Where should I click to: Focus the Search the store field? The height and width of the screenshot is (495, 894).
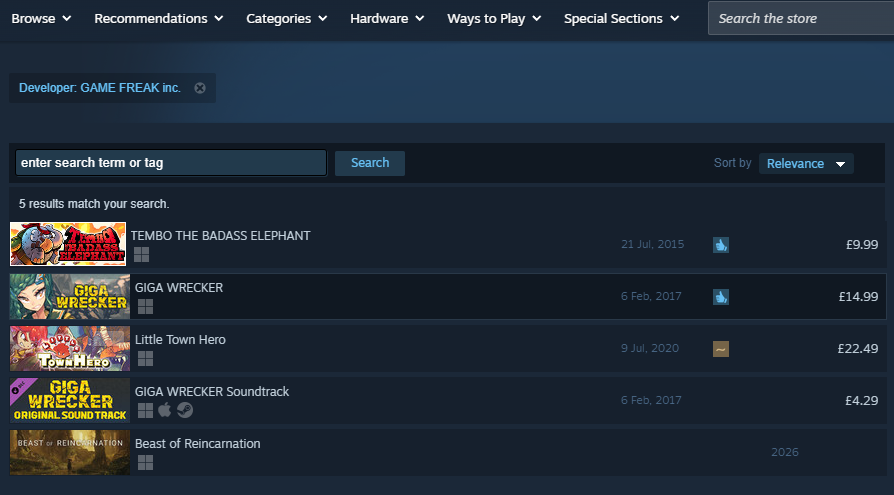(800, 18)
